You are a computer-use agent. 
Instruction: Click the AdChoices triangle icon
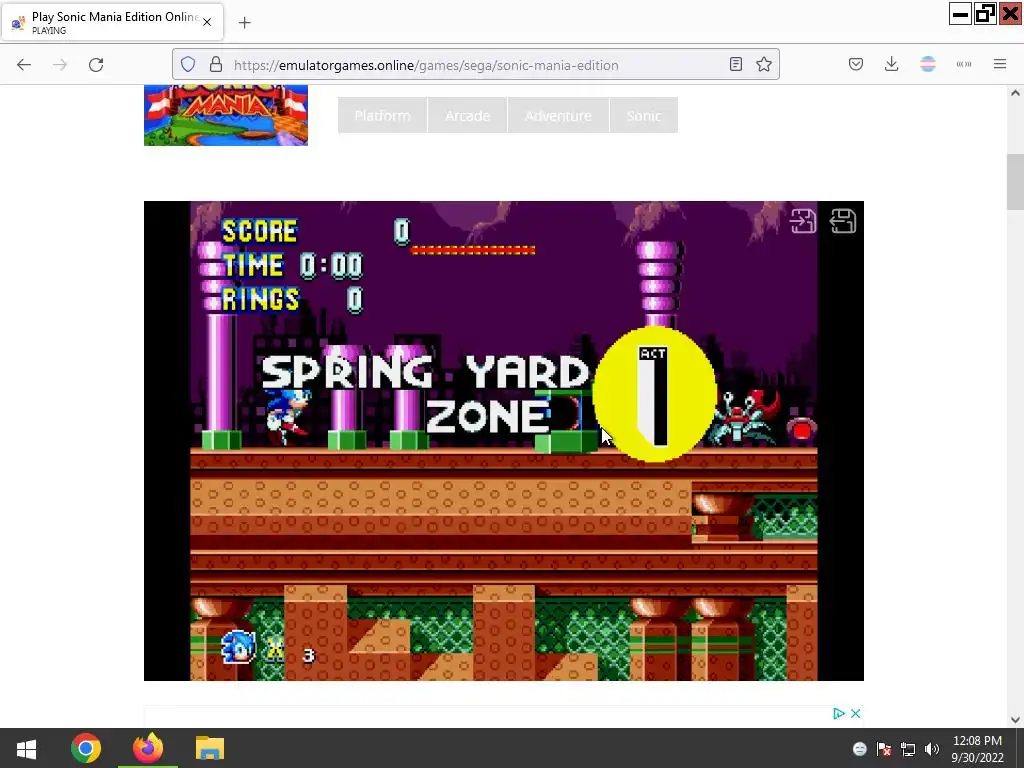tap(839, 713)
